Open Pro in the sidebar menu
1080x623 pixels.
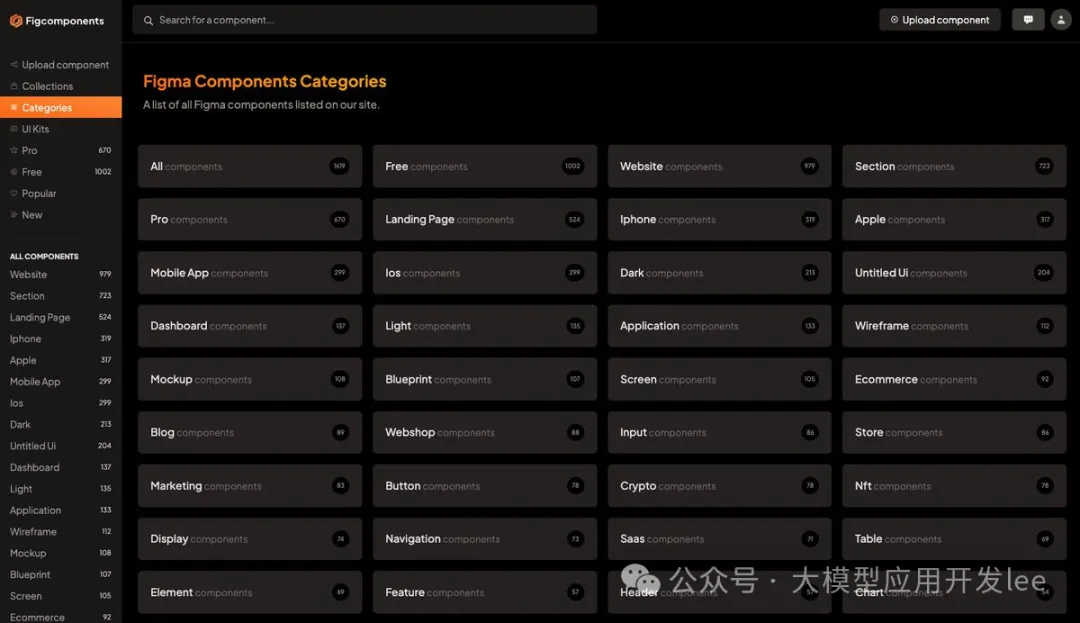coord(61,150)
